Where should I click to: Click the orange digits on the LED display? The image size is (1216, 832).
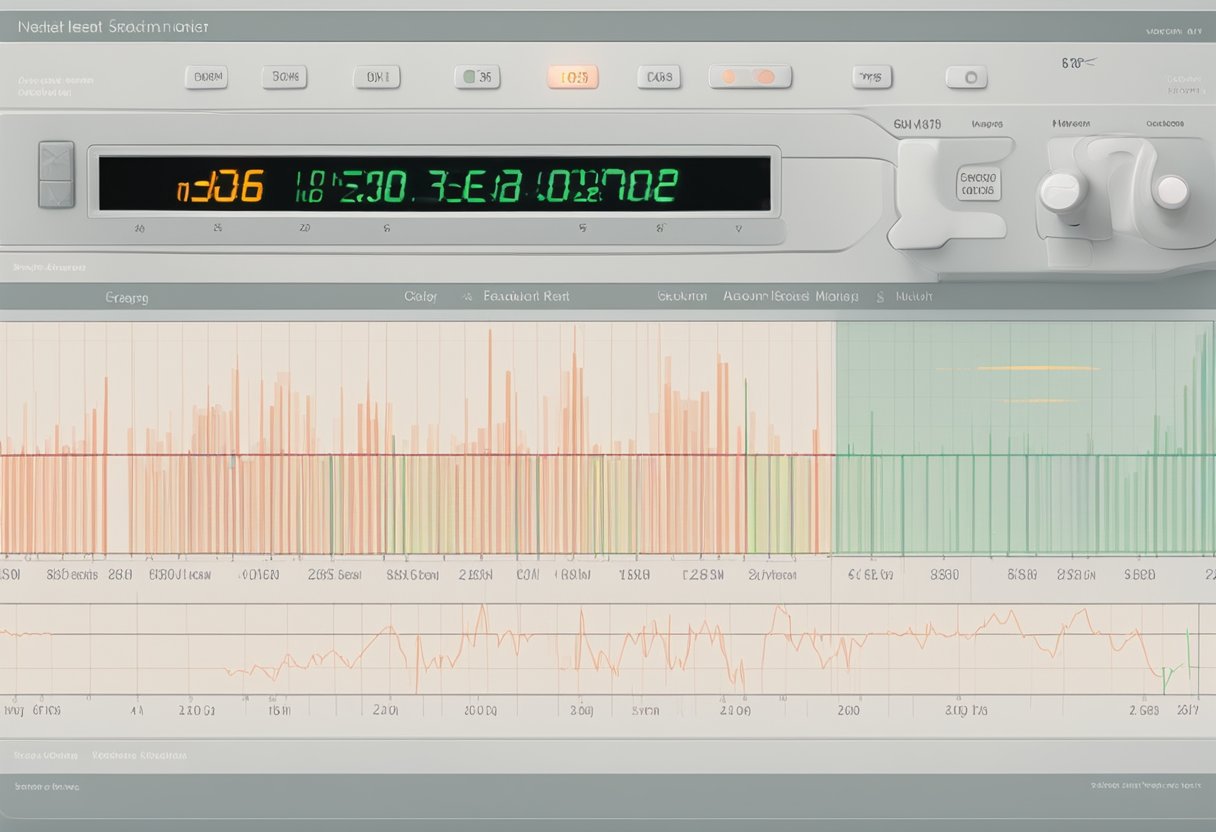coord(220,186)
